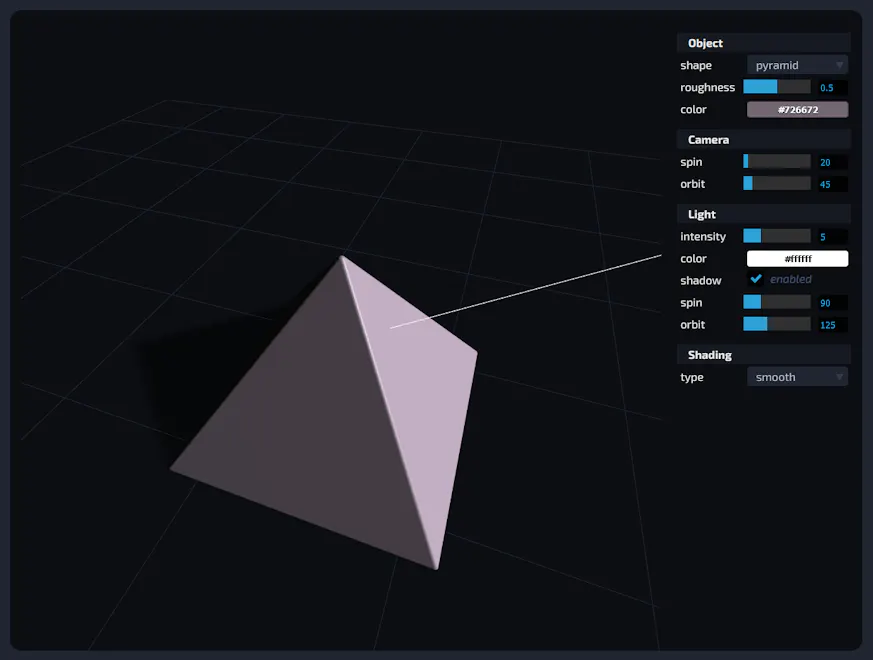Open the Shading type dropdown
The width and height of the screenshot is (873, 660).
click(x=797, y=377)
